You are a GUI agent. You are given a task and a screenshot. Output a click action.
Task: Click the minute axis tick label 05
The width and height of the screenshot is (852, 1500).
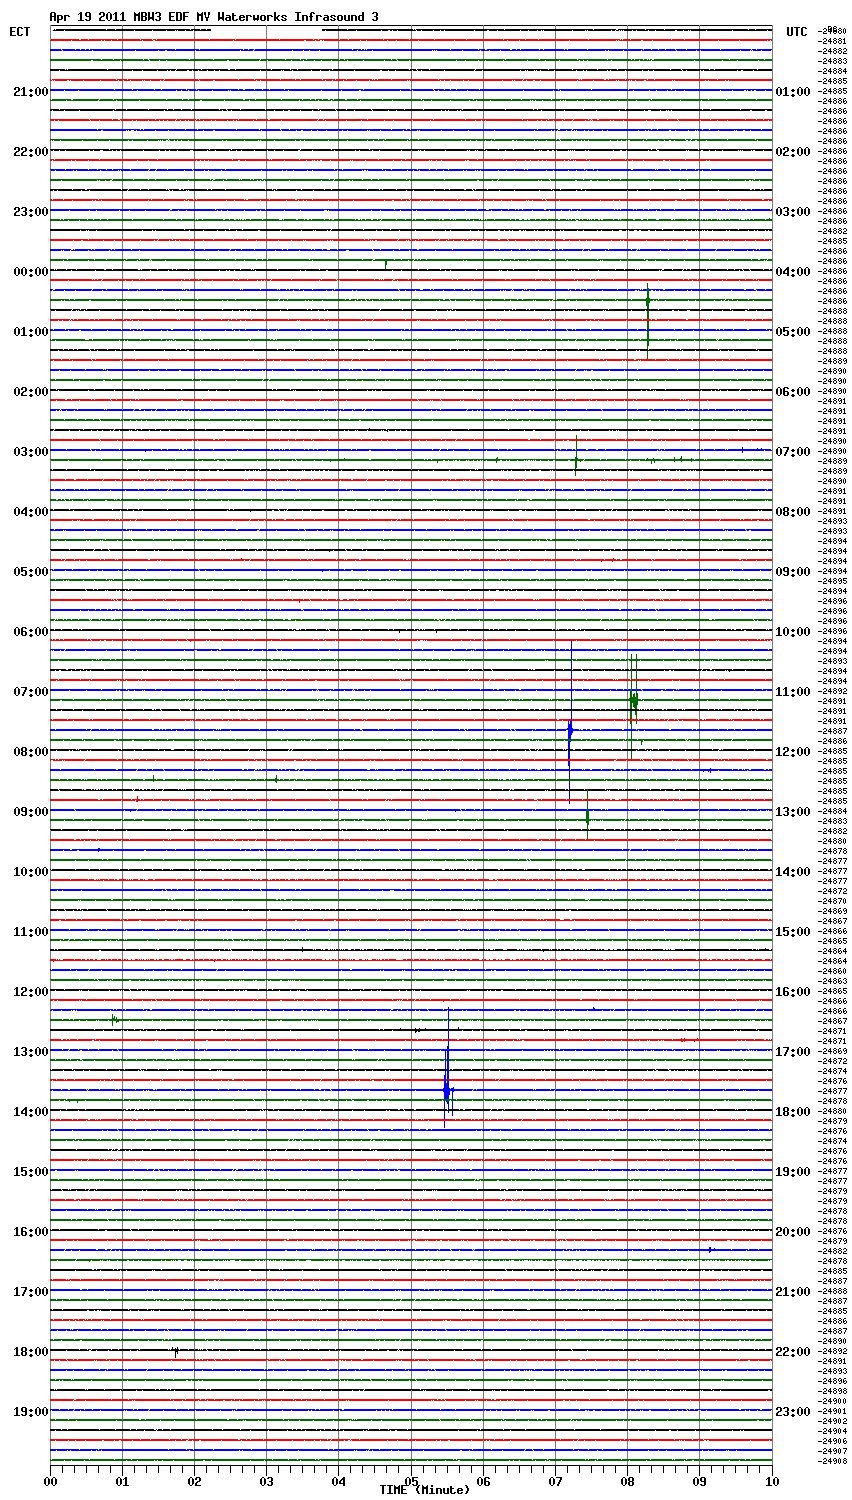[411, 1480]
